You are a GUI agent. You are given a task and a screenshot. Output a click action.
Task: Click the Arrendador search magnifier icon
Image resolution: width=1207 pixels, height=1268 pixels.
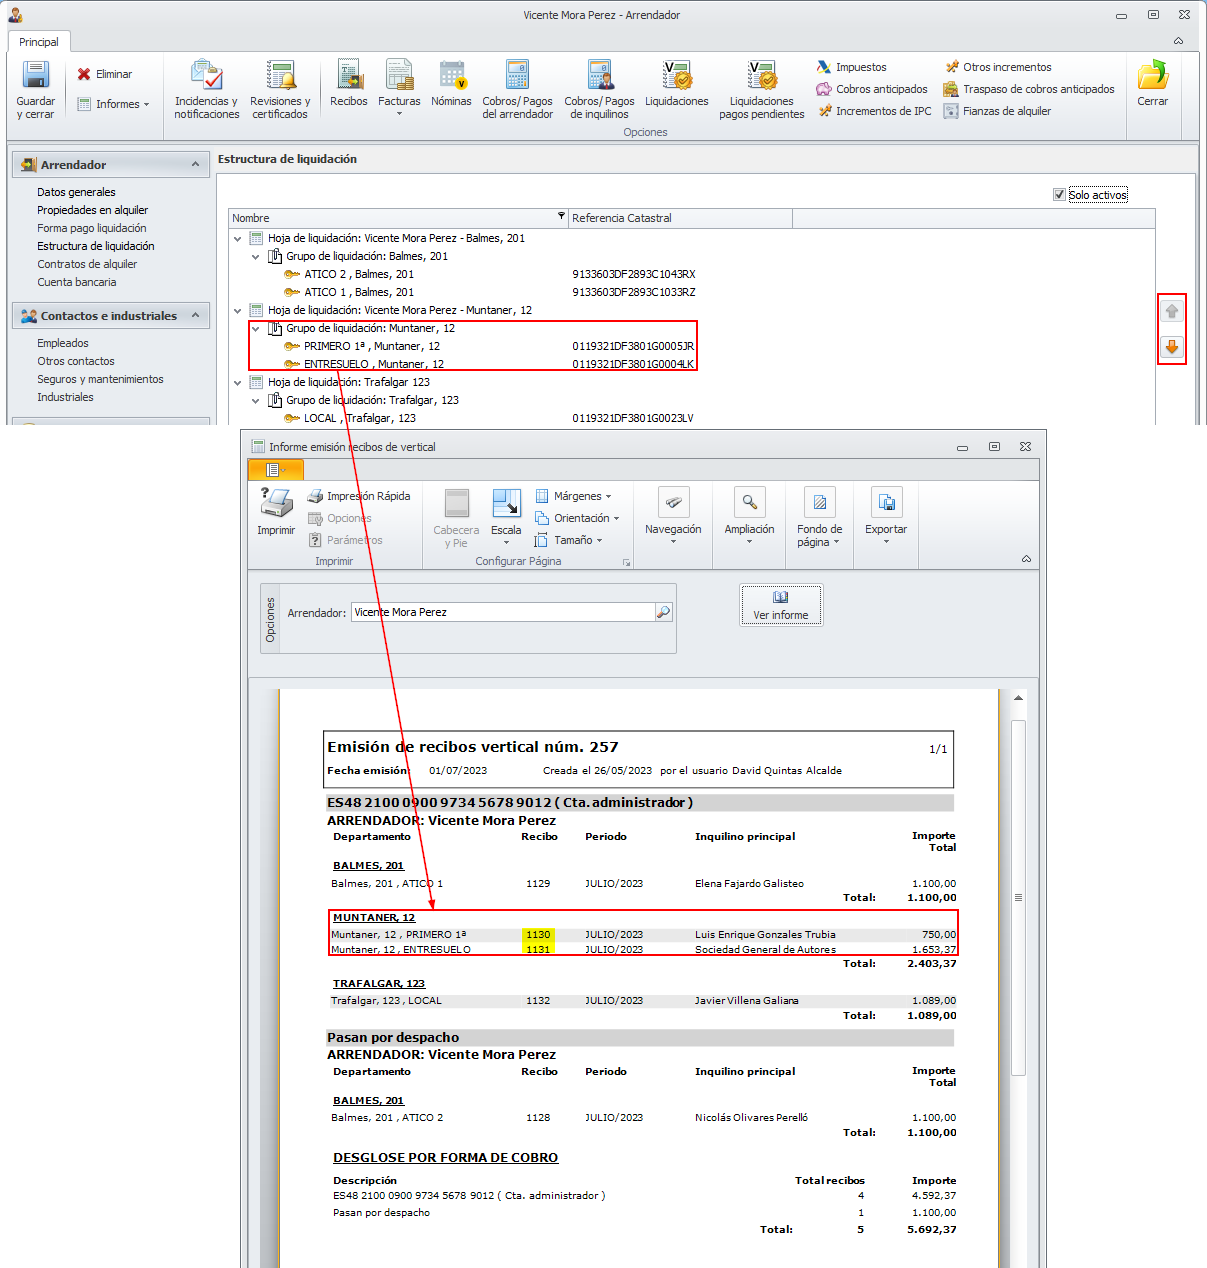663,612
